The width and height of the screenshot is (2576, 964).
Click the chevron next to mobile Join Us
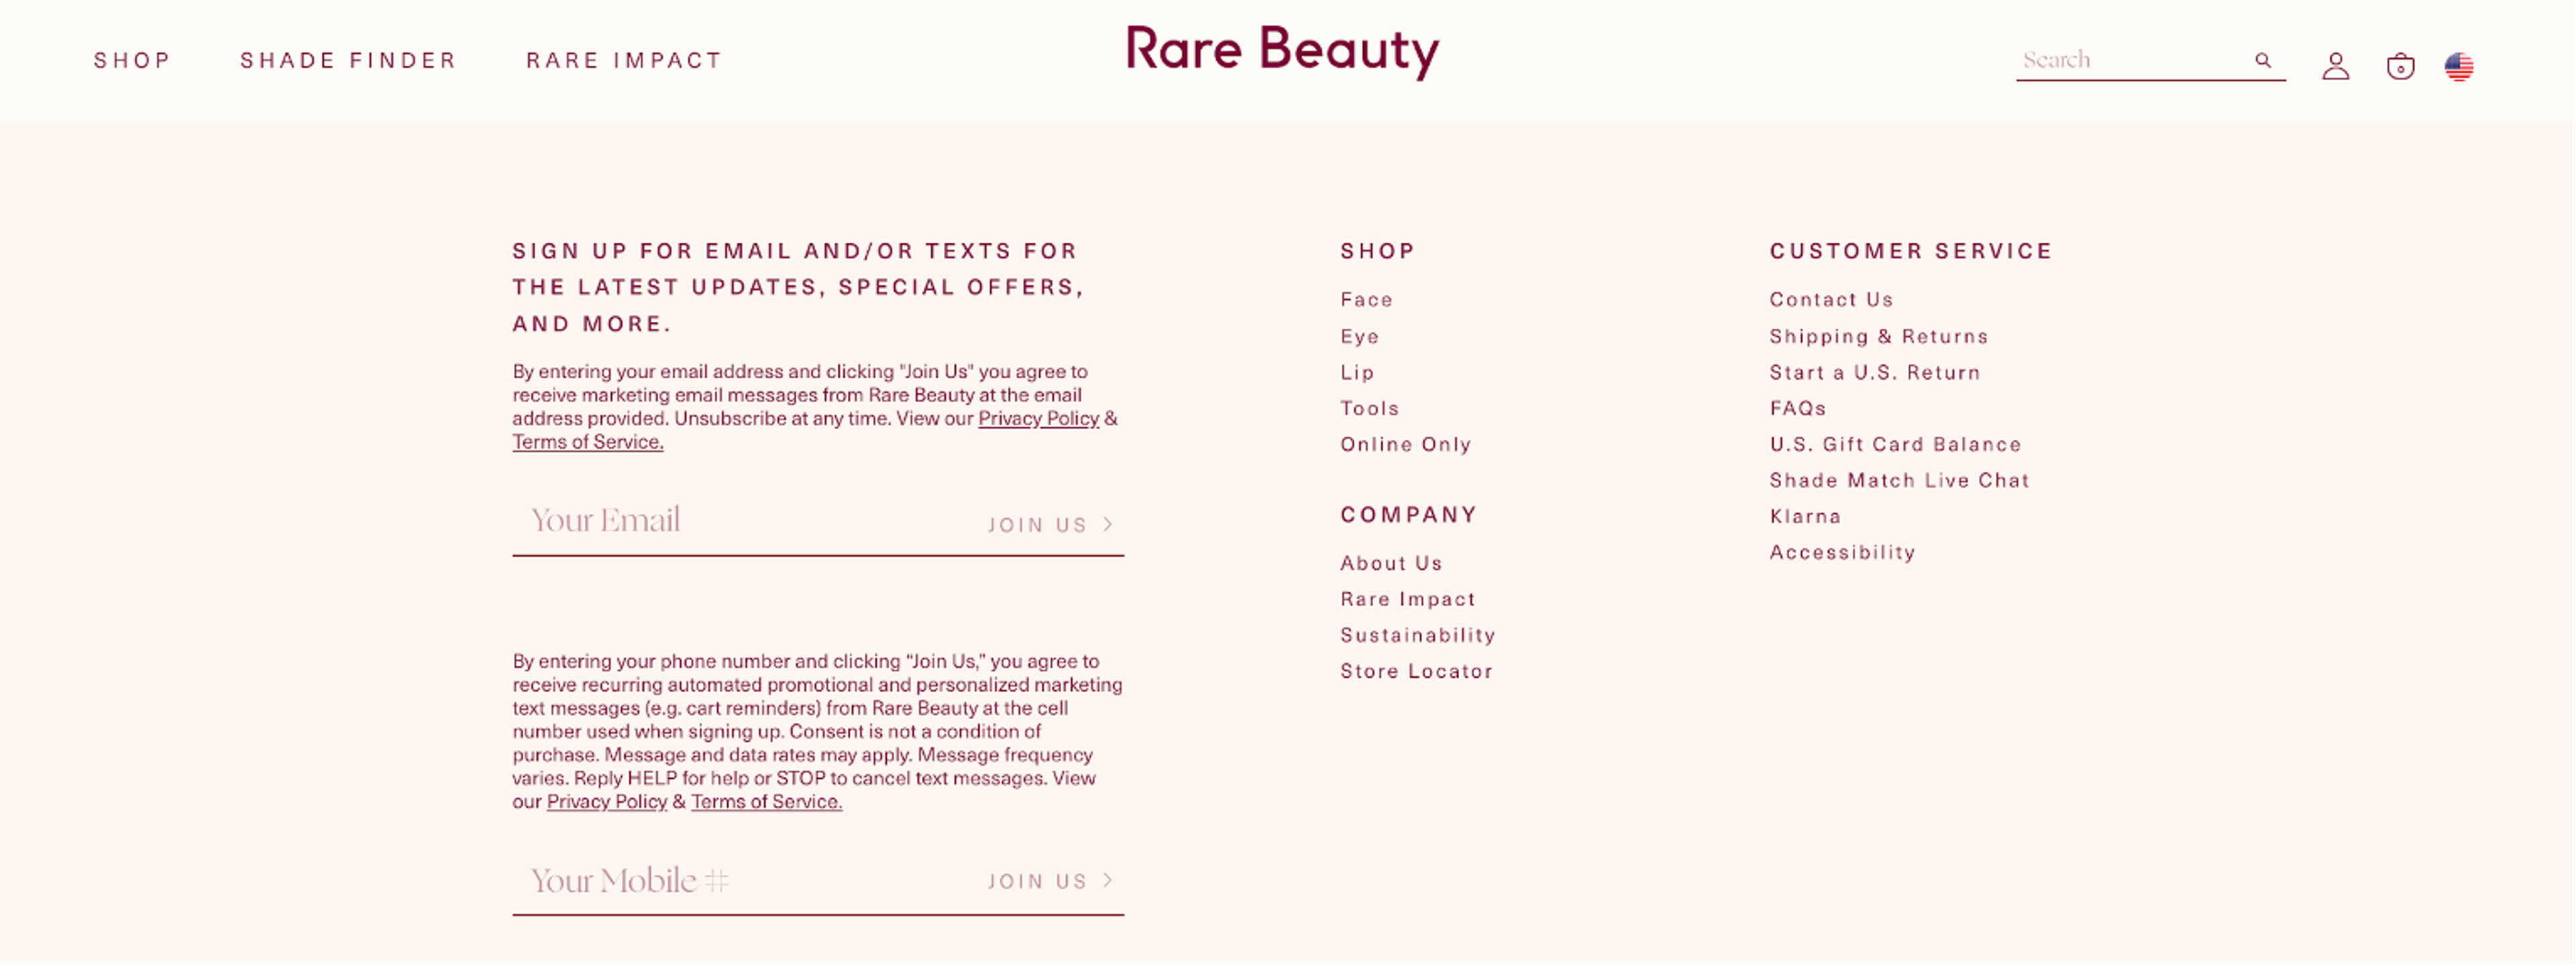[1107, 881]
